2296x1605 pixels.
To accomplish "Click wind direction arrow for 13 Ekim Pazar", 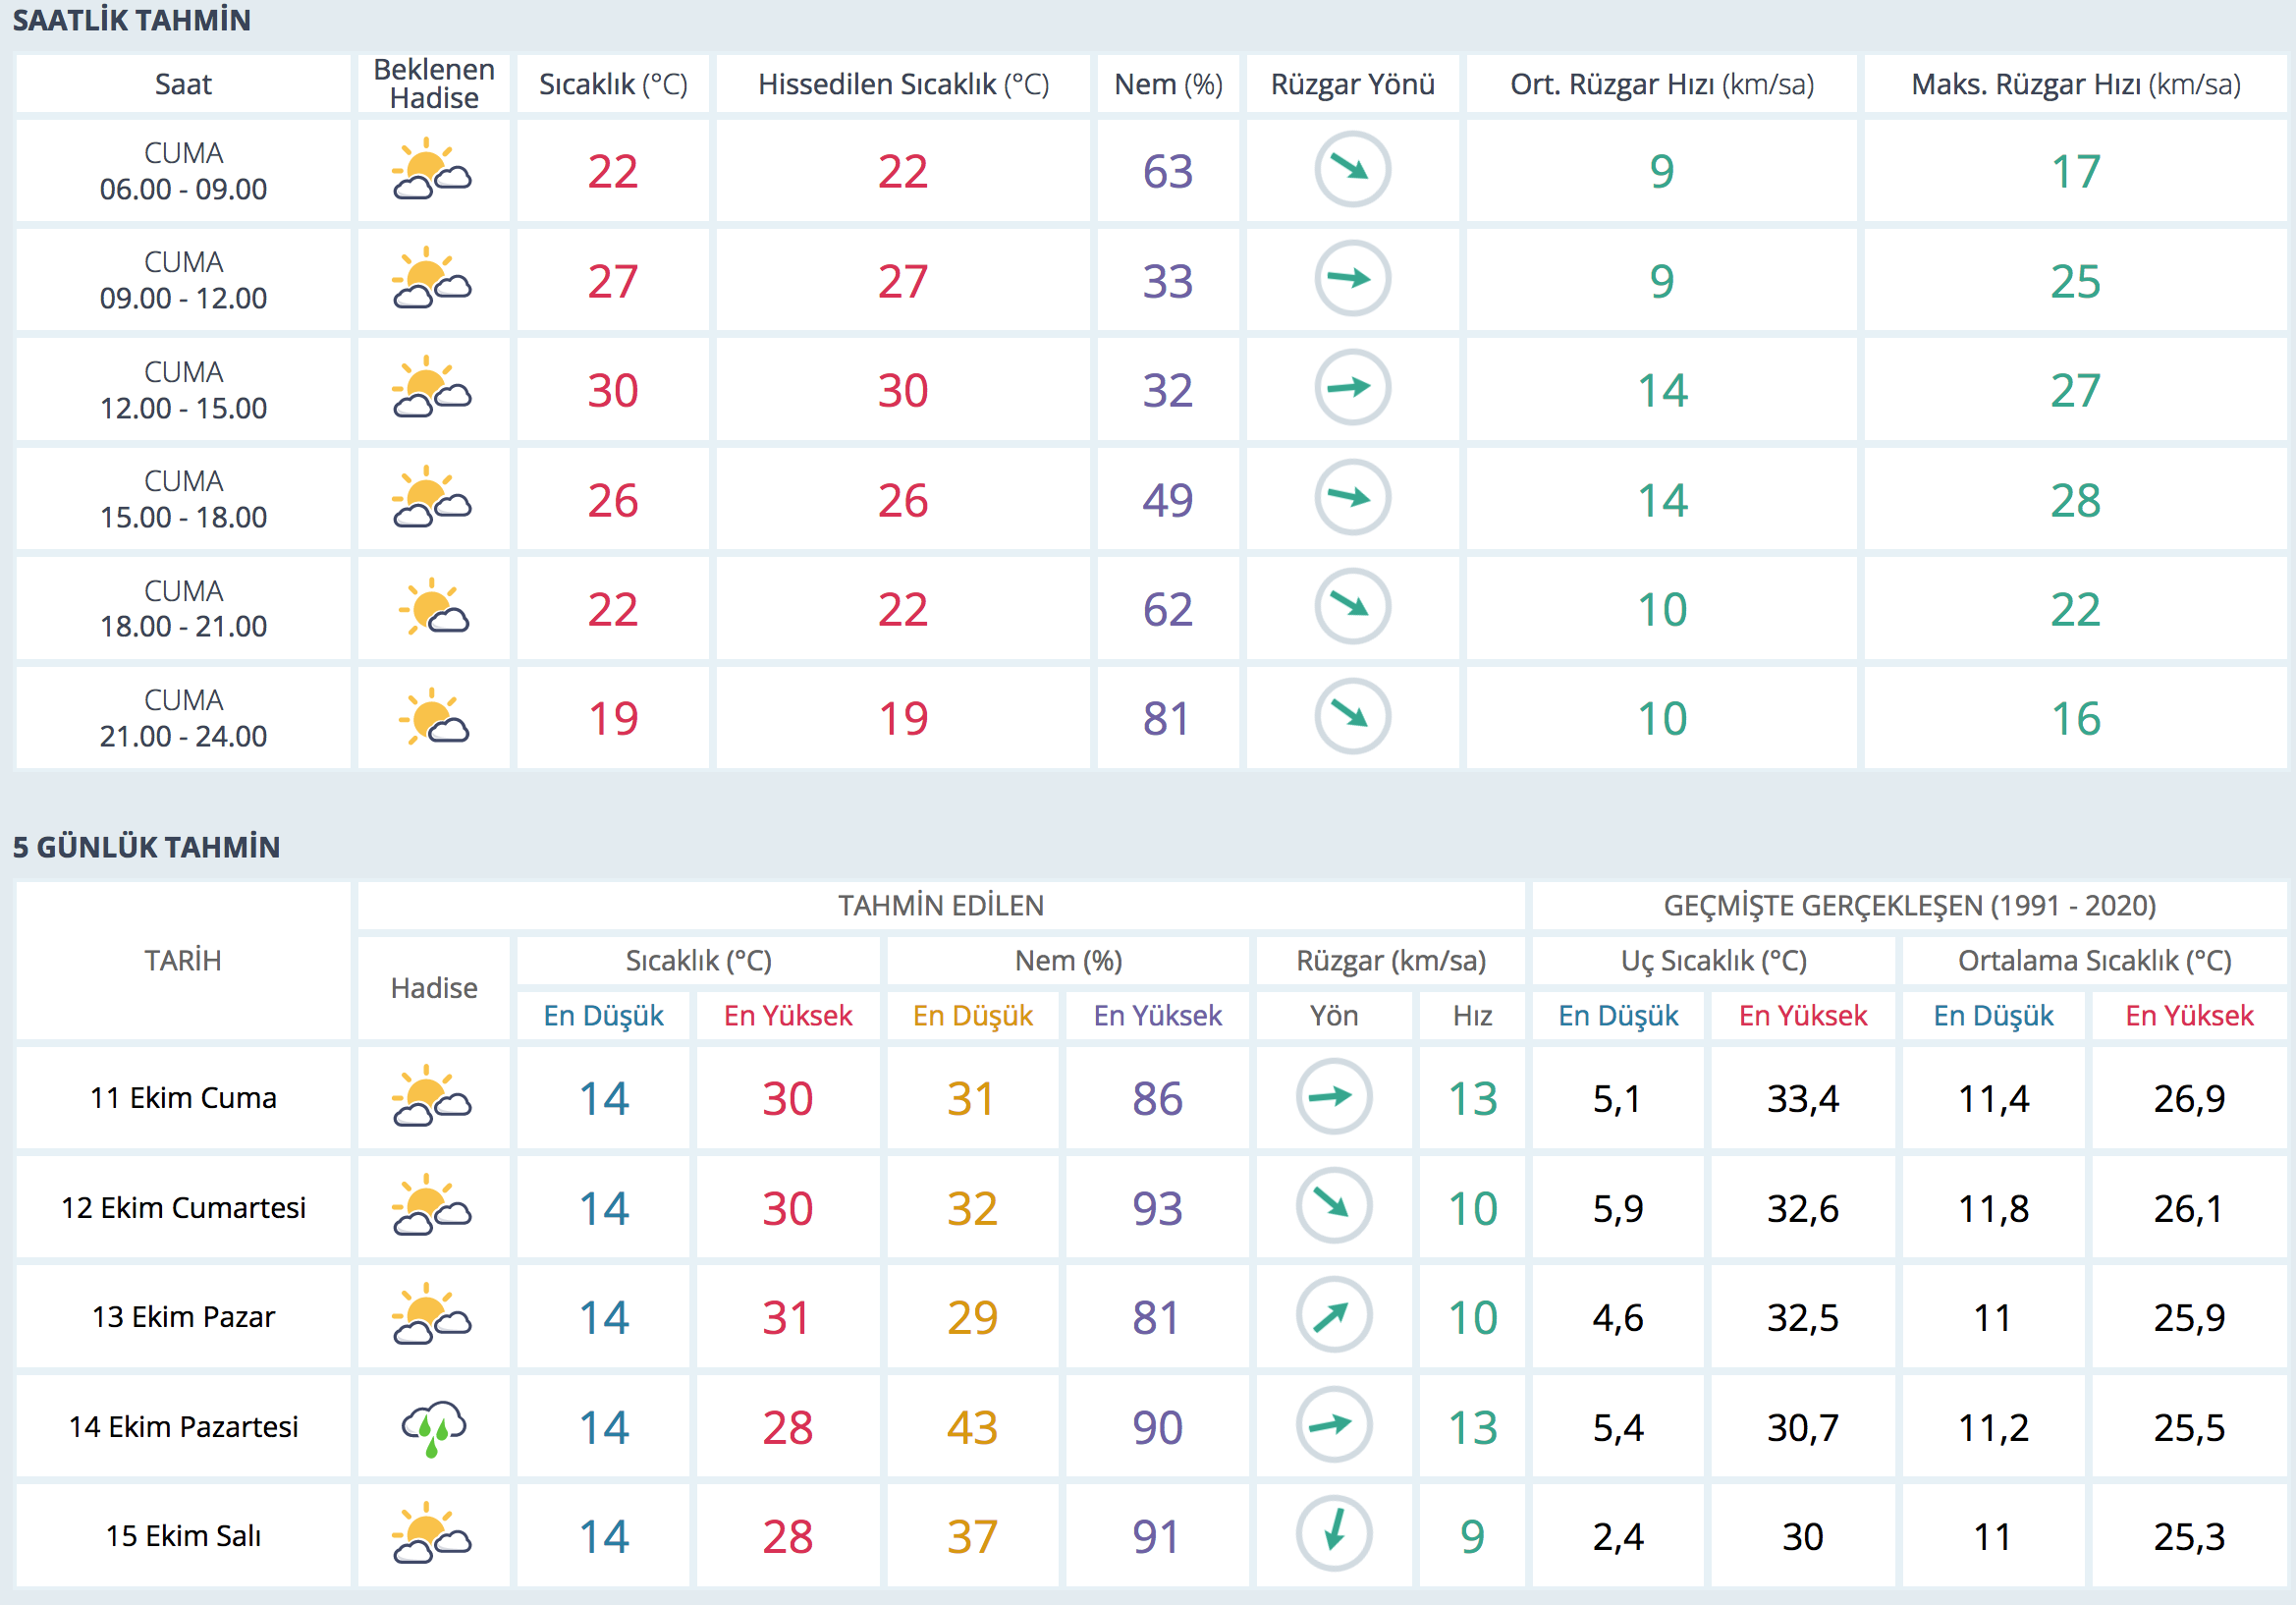I will [1333, 1316].
